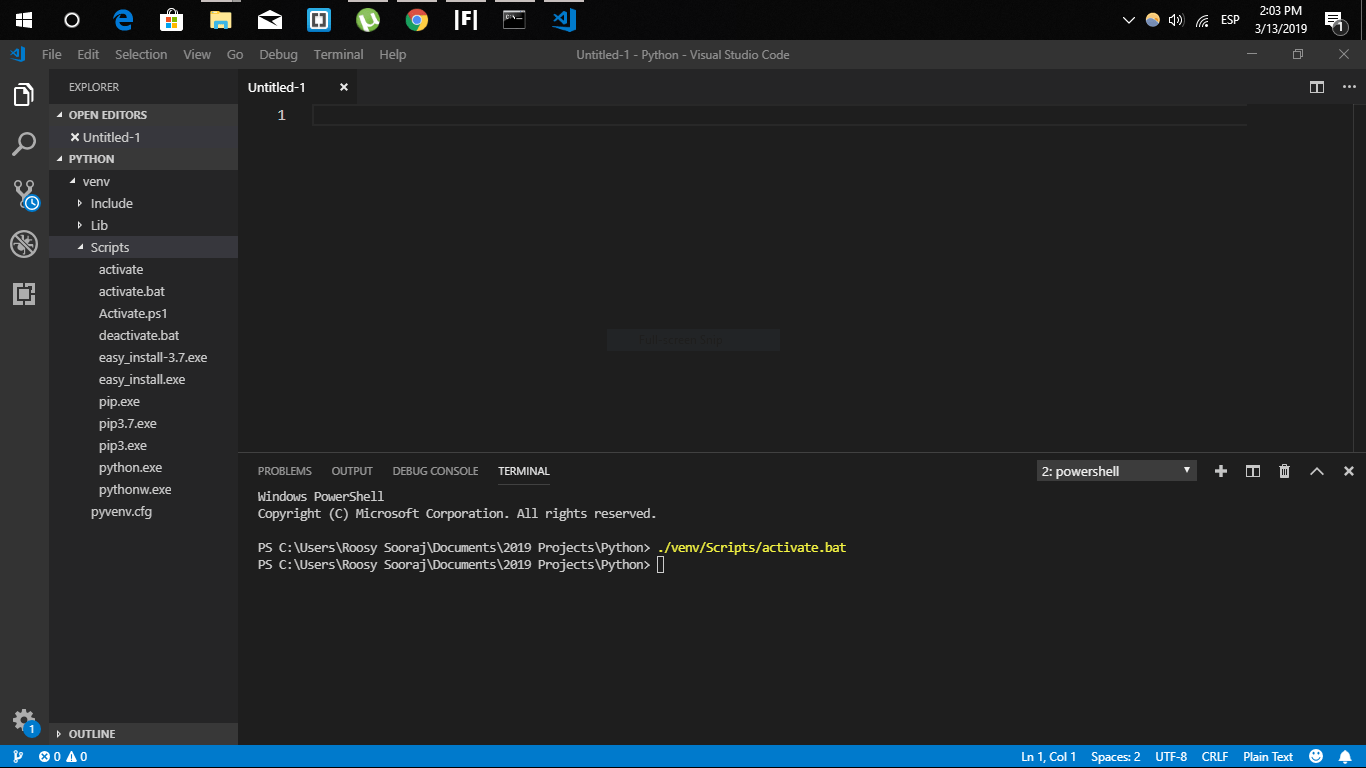Screen dimensions: 1366x768
Task: Maximize the terminal panel with the chevron
Action: (1316, 470)
